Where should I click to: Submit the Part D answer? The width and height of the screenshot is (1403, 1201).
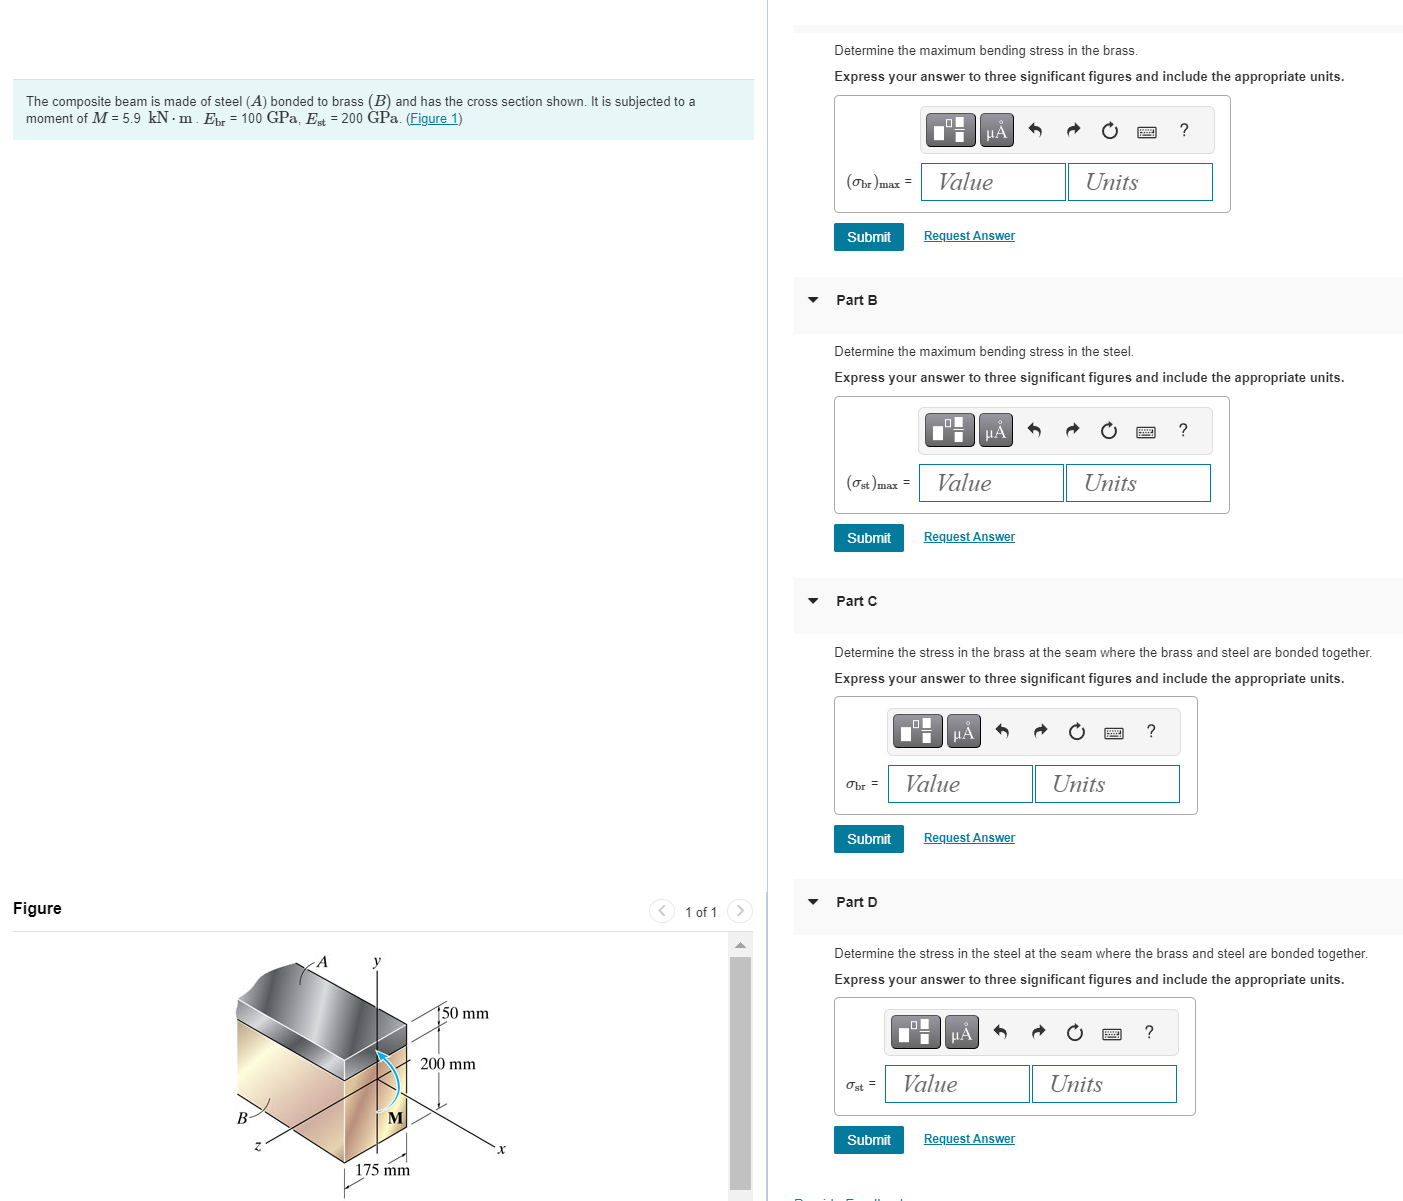[869, 1140]
